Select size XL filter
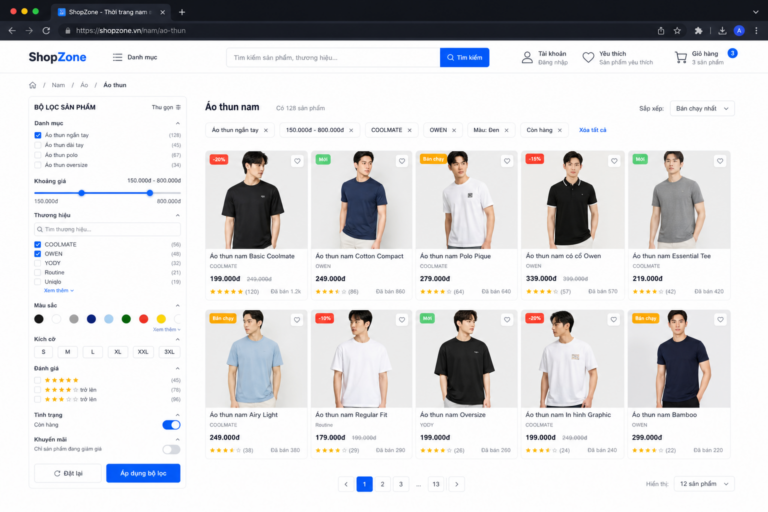The height and width of the screenshot is (512, 768). (x=118, y=352)
